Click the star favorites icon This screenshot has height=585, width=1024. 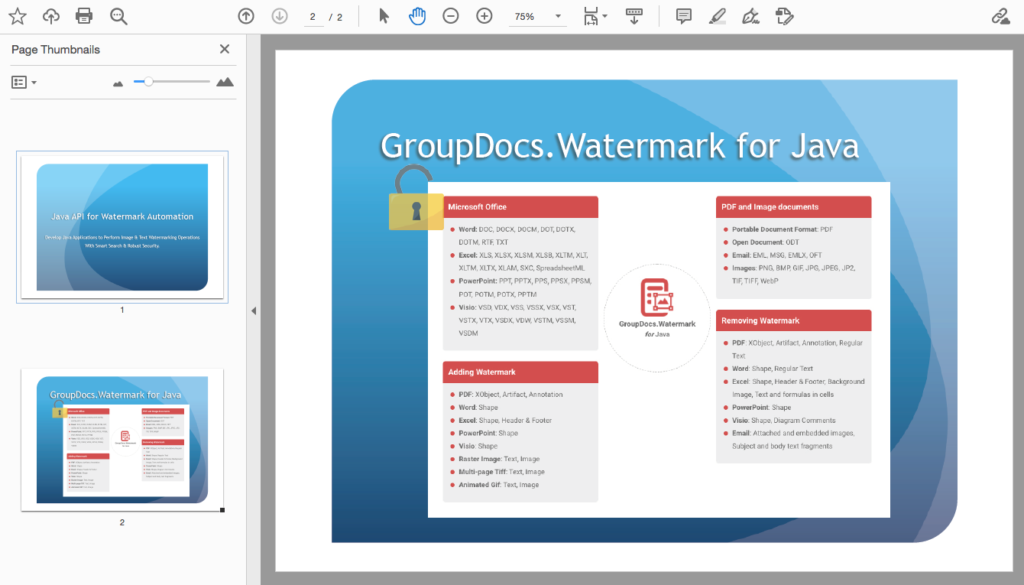(18, 15)
